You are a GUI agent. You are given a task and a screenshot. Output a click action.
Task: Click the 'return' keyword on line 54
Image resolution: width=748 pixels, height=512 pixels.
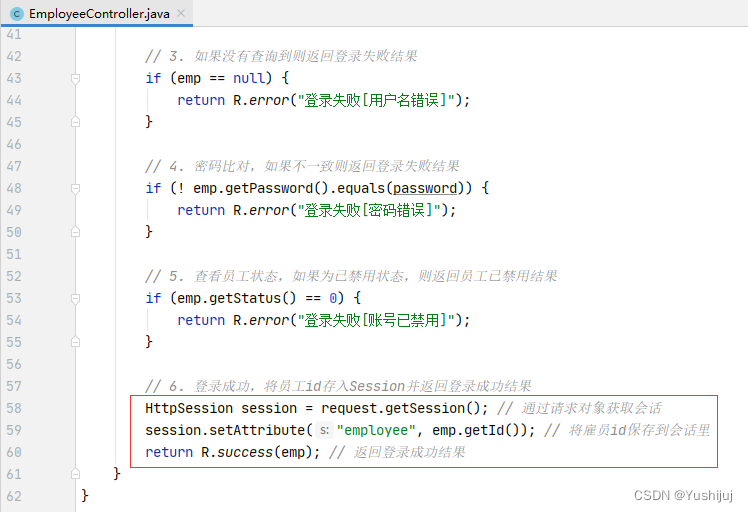click(x=201, y=320)
